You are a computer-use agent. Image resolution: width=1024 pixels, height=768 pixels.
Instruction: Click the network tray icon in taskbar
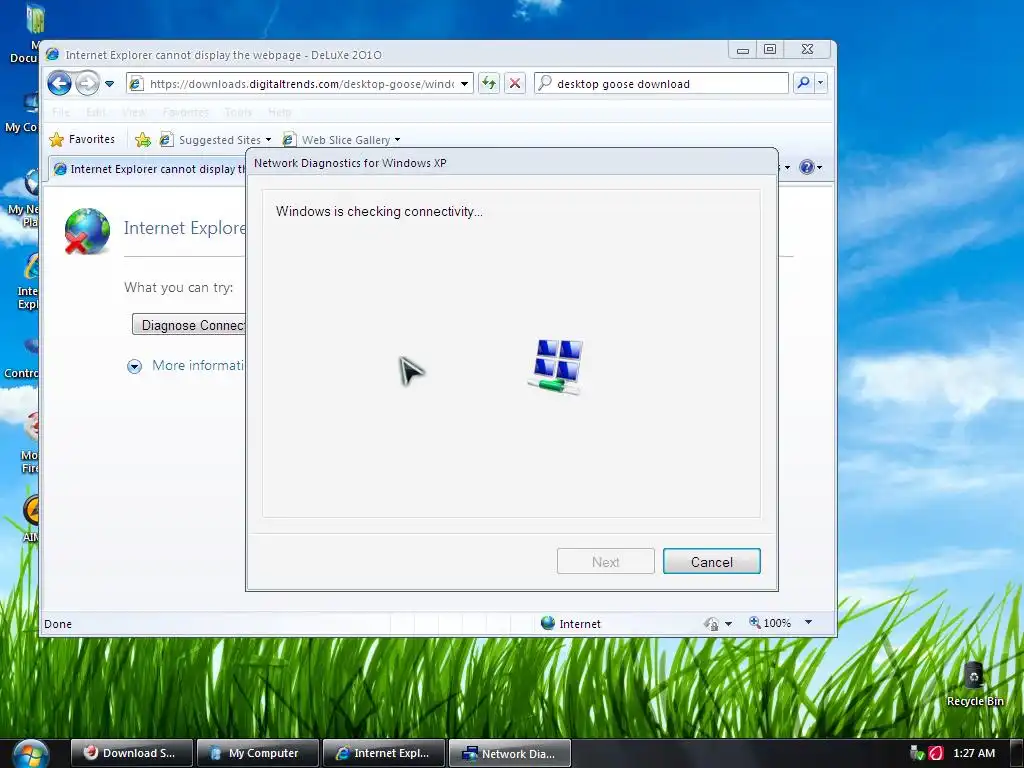click(x=917, y=753)
